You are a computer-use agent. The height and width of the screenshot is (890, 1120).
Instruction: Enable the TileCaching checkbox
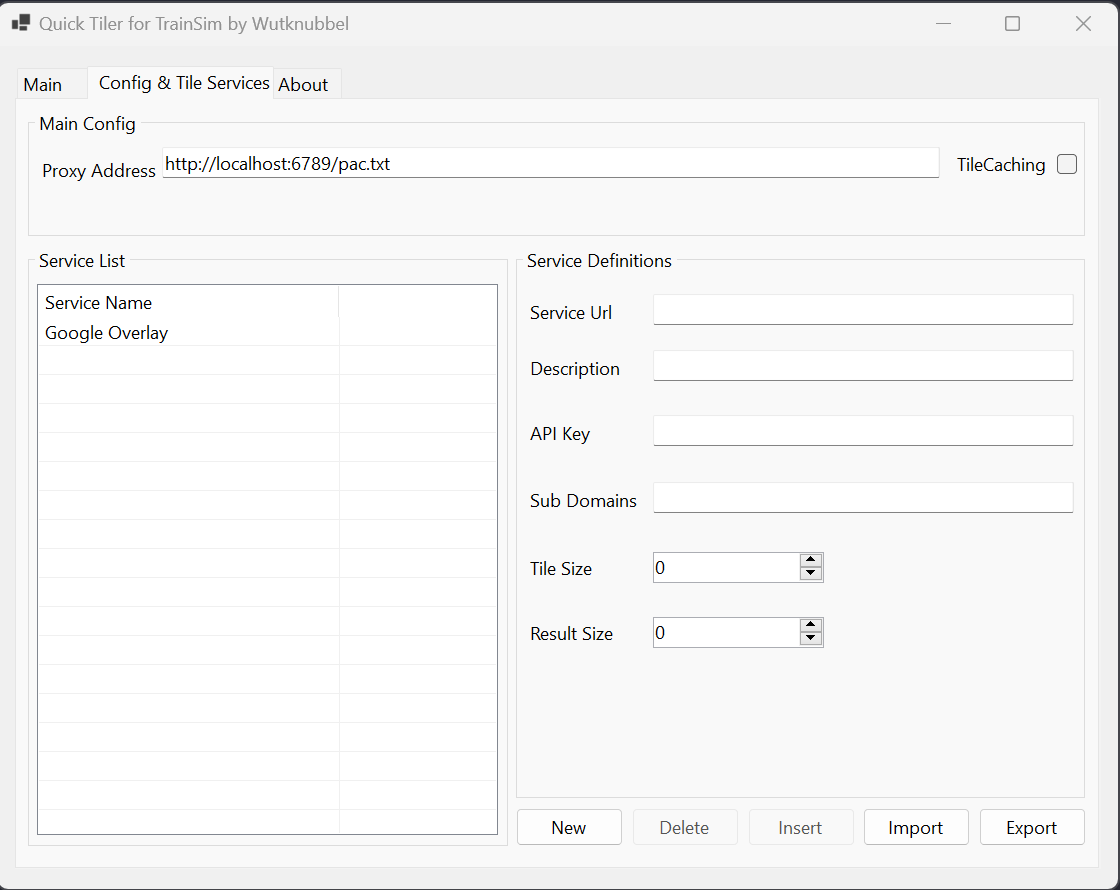[1066, 164]
